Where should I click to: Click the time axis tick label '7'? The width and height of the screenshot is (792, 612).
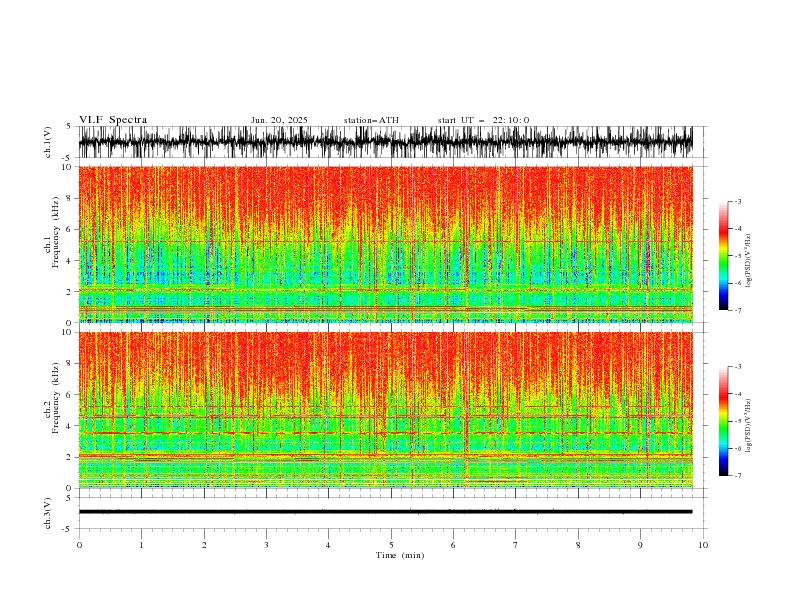point(516,545)
